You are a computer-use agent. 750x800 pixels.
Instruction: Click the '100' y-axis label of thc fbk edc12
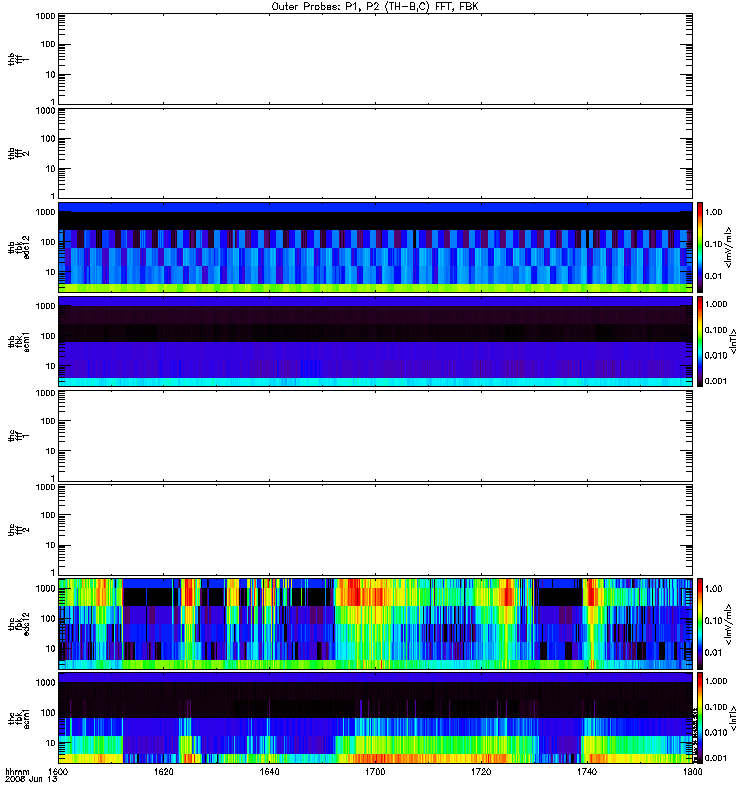coord(48,618)
